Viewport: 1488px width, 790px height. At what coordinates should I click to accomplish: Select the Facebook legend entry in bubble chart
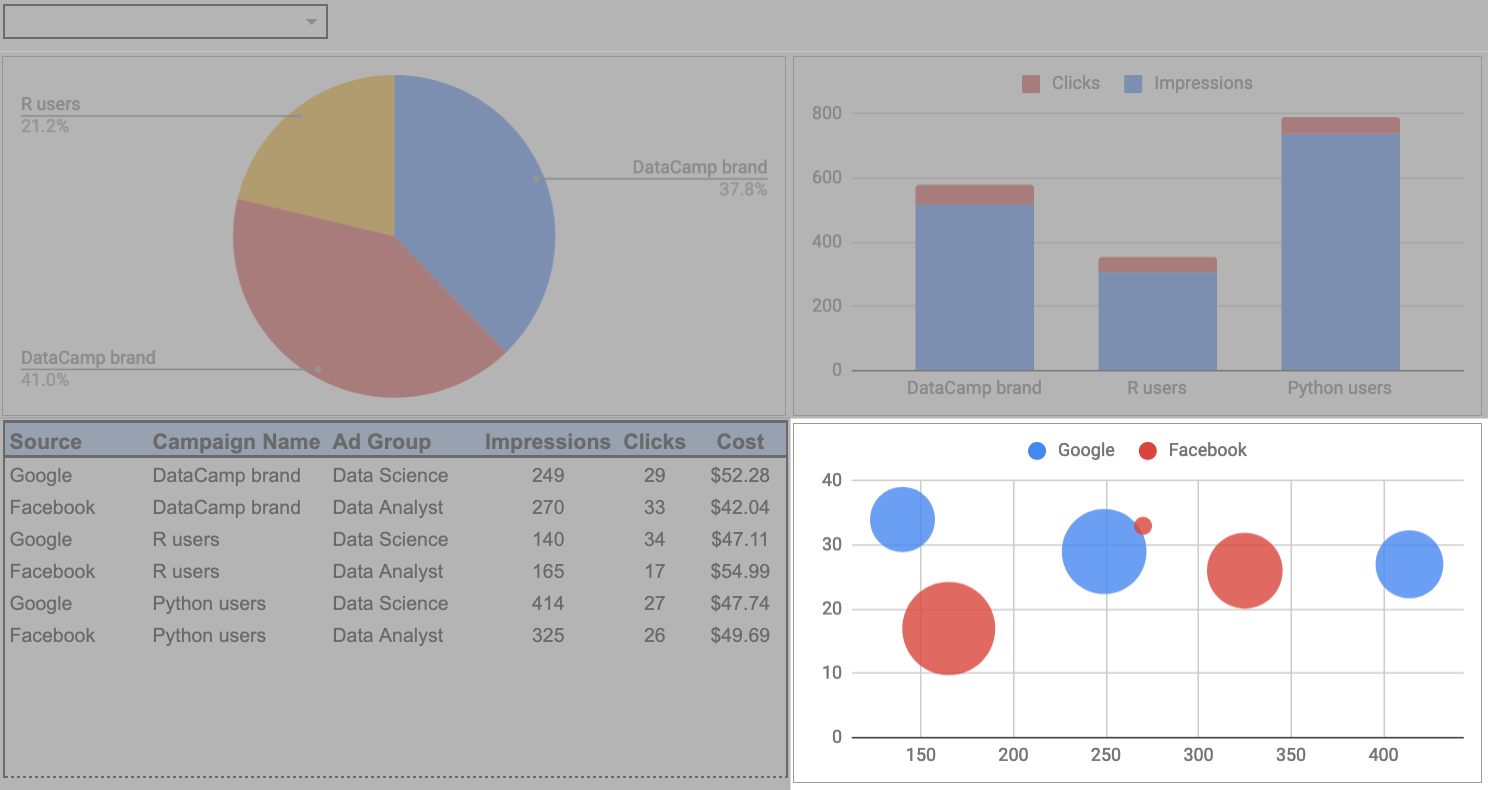tap(1193, 450)
